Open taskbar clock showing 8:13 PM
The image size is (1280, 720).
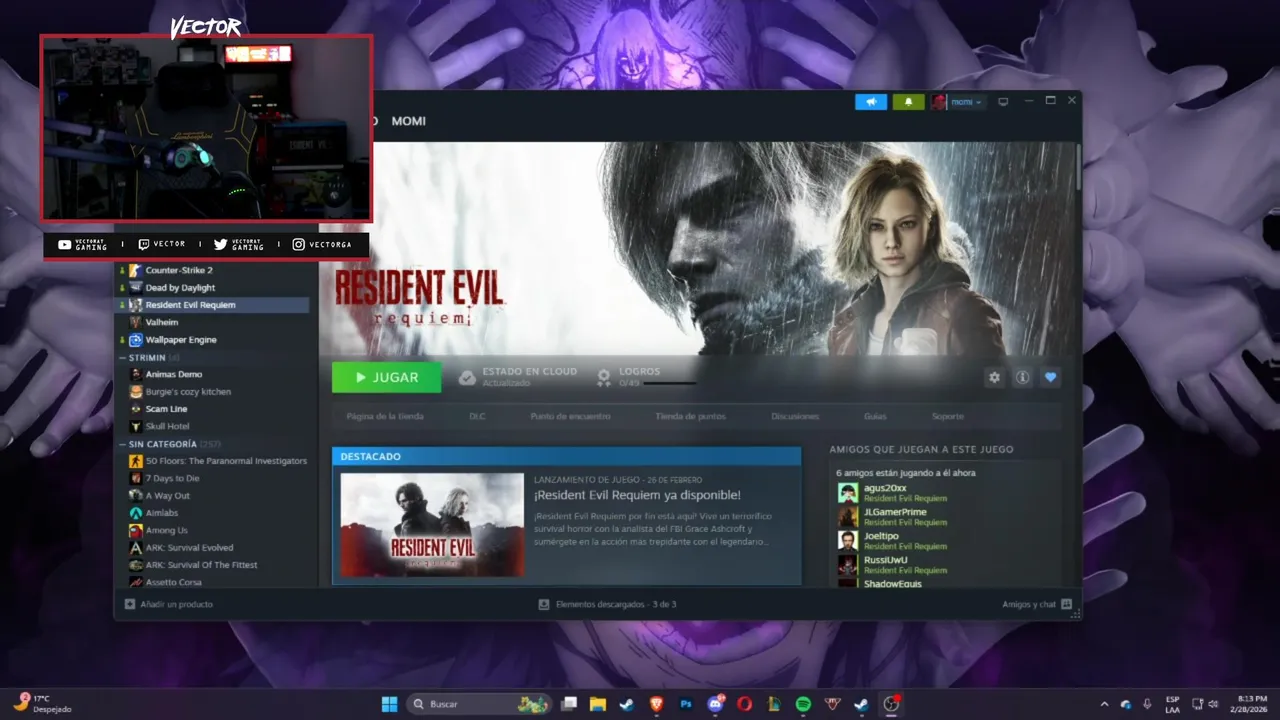[1251, 704]
